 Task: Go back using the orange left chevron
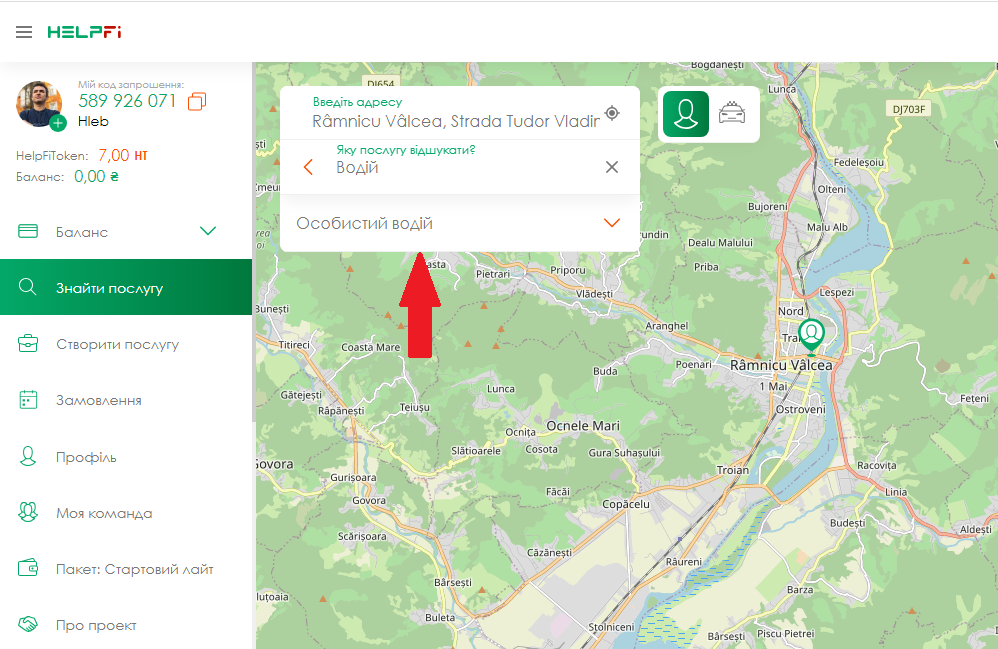click(x=308, y=167)
